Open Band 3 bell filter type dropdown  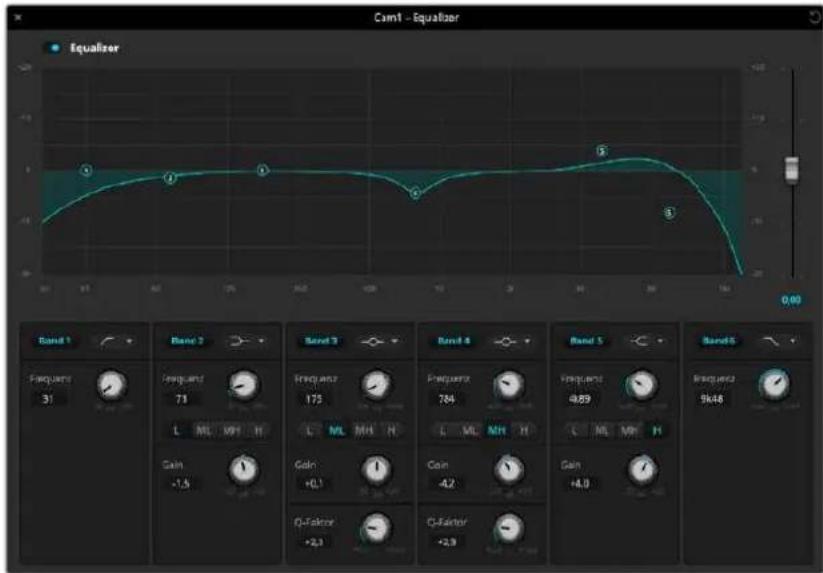coord(379,341)
